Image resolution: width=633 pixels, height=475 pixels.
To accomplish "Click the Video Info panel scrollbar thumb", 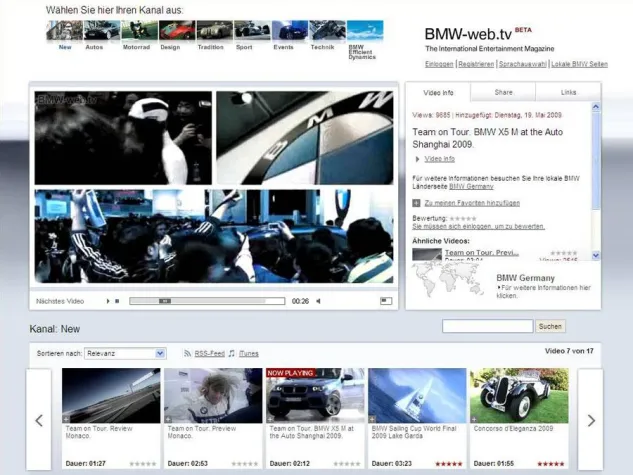I will [595, 161].
